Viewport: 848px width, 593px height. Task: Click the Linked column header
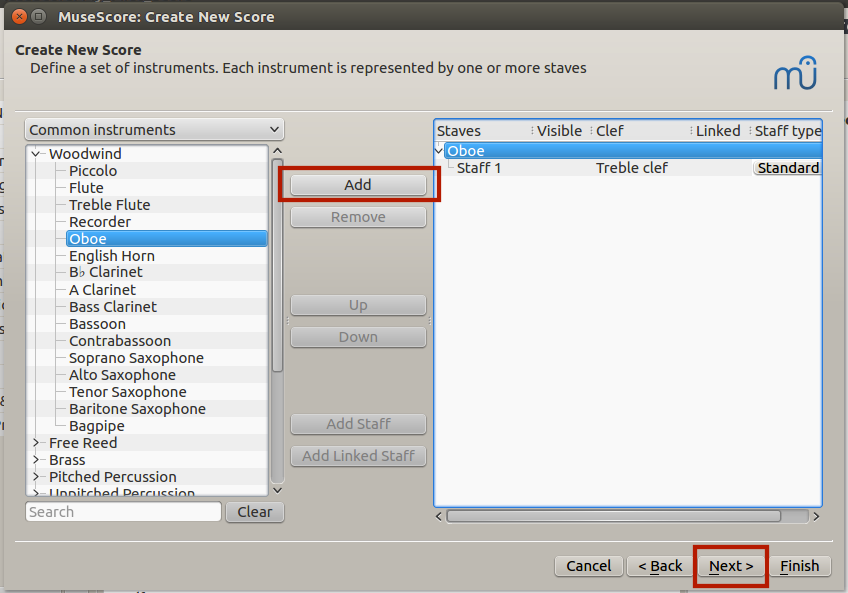pos(718,131)
